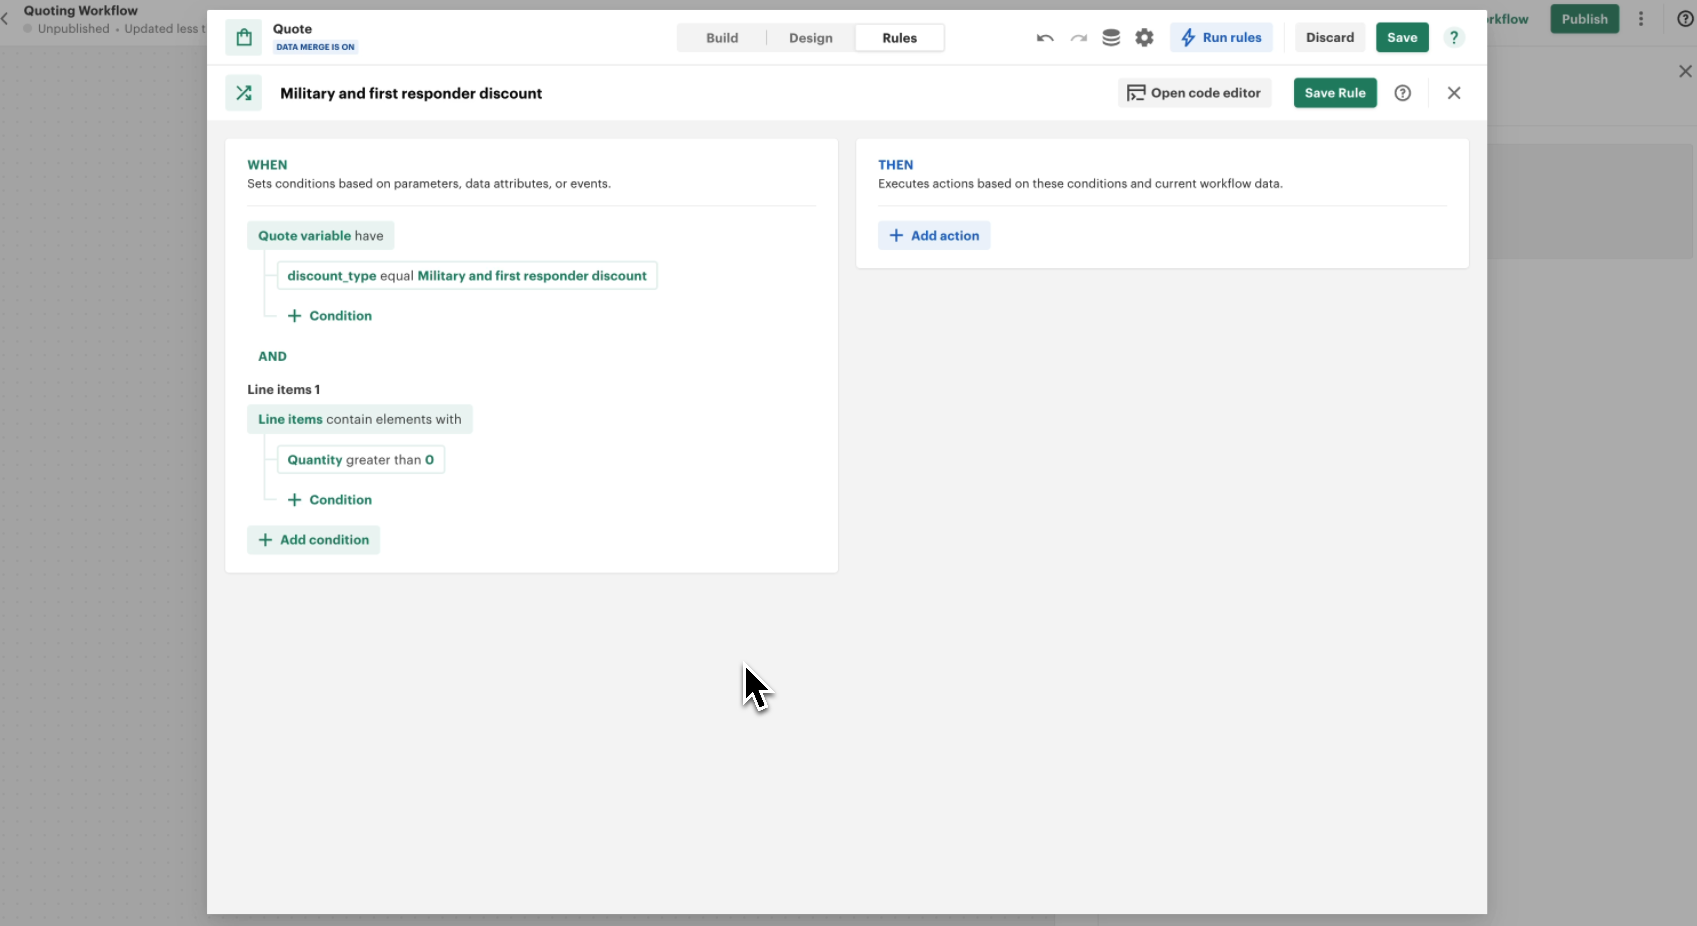Click the rule help icon beside Save Rule
The height and width of the screenshot is (926, 1697).
tap(1403, 93)
